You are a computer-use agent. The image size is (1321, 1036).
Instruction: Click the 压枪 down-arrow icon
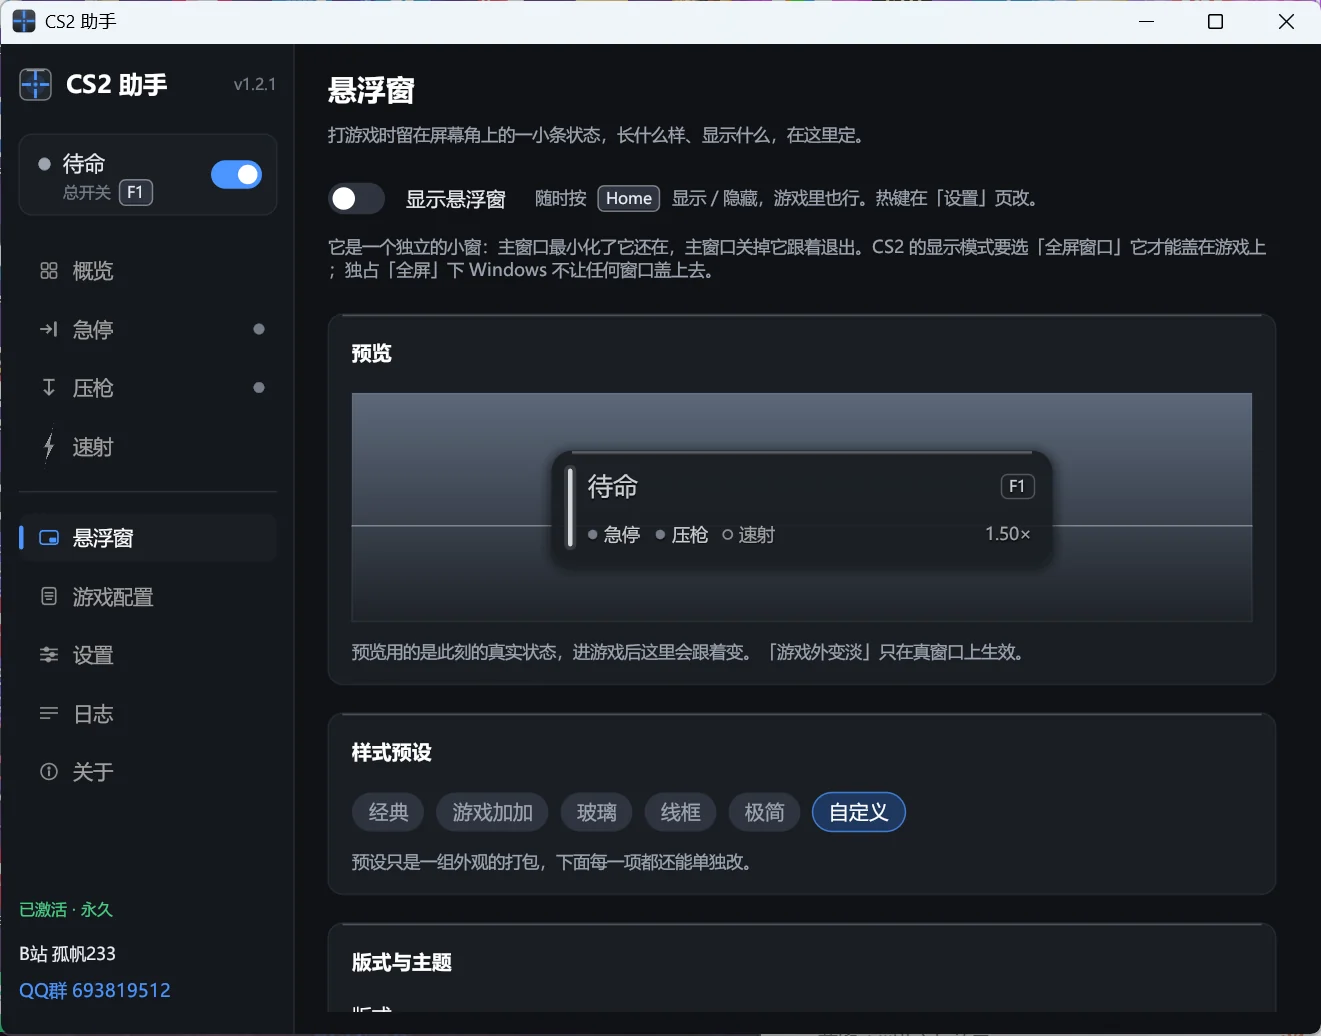pyautogui.click(x=48, y=387)
